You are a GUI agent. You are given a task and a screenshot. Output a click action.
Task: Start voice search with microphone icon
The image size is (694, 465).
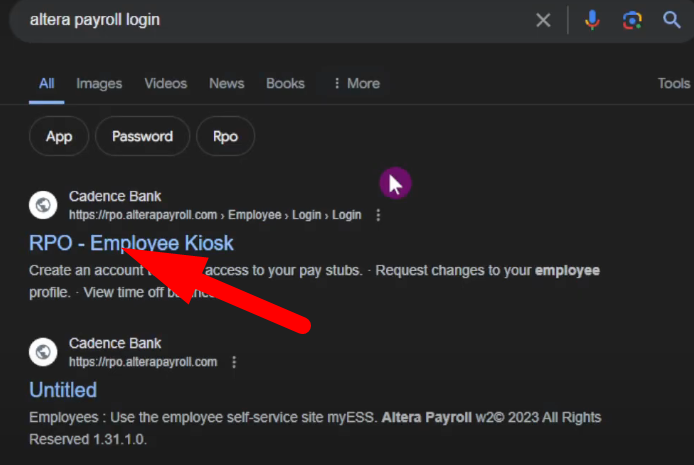tap(593, 20)
